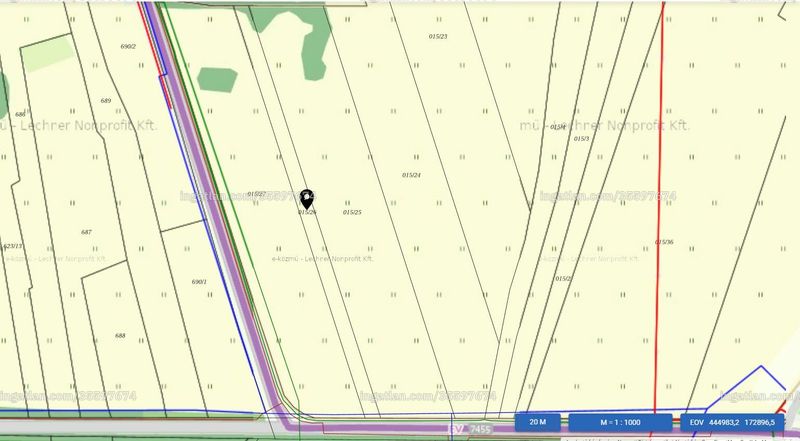Click the 20 M scale bar button
Screen dimensions: 800x441
[x=538, y=422]
